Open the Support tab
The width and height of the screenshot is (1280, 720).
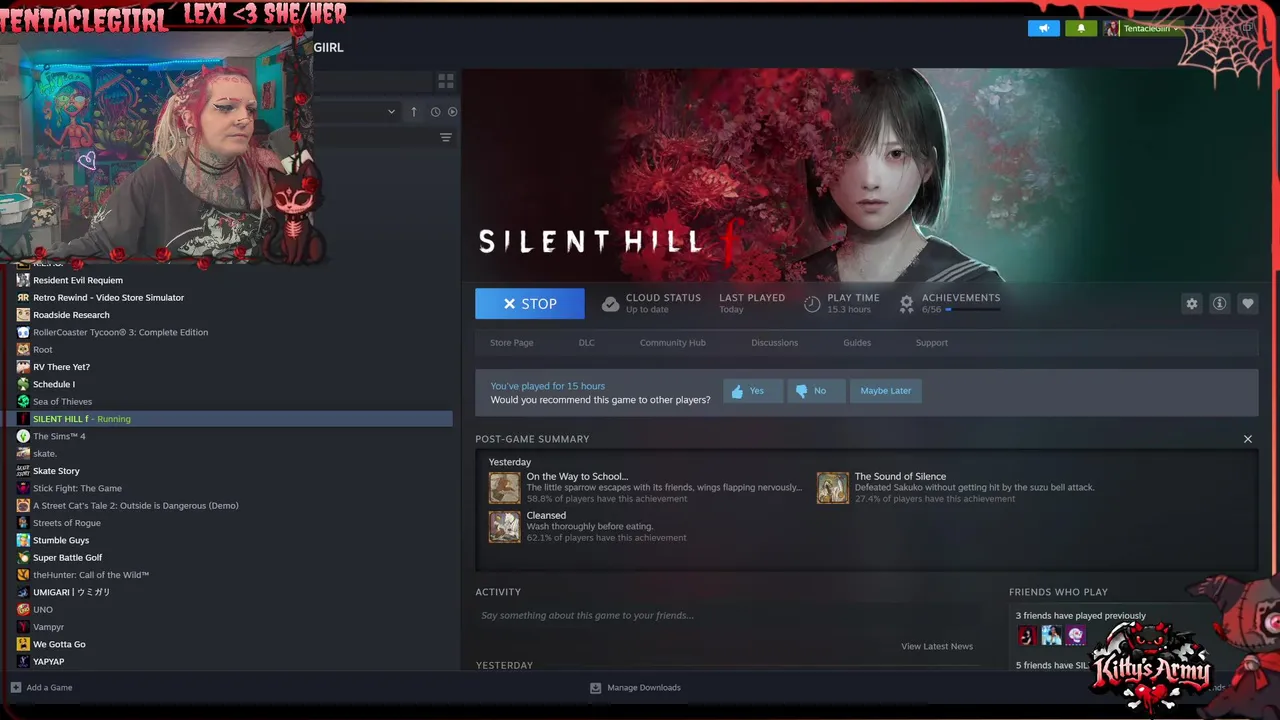pyautogui.click(x=931, y=343)
